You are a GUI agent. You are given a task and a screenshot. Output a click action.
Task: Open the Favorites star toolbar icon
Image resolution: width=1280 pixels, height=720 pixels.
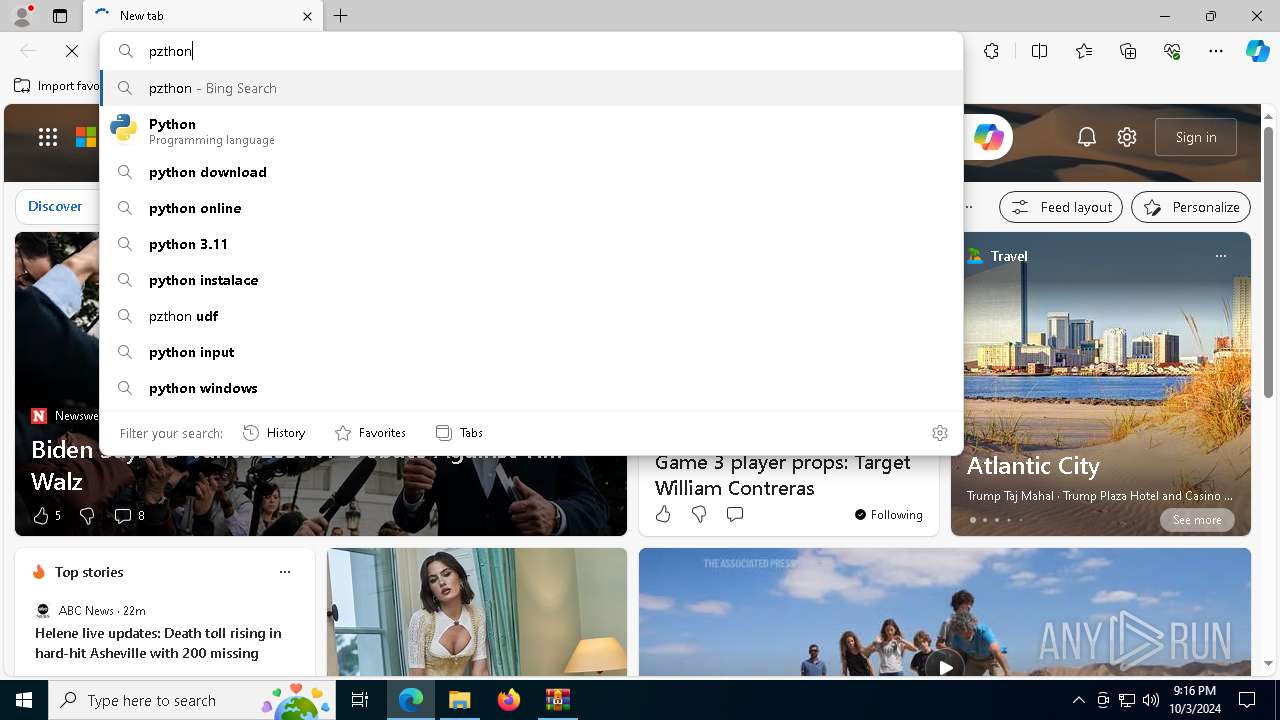coord(1084,51)
